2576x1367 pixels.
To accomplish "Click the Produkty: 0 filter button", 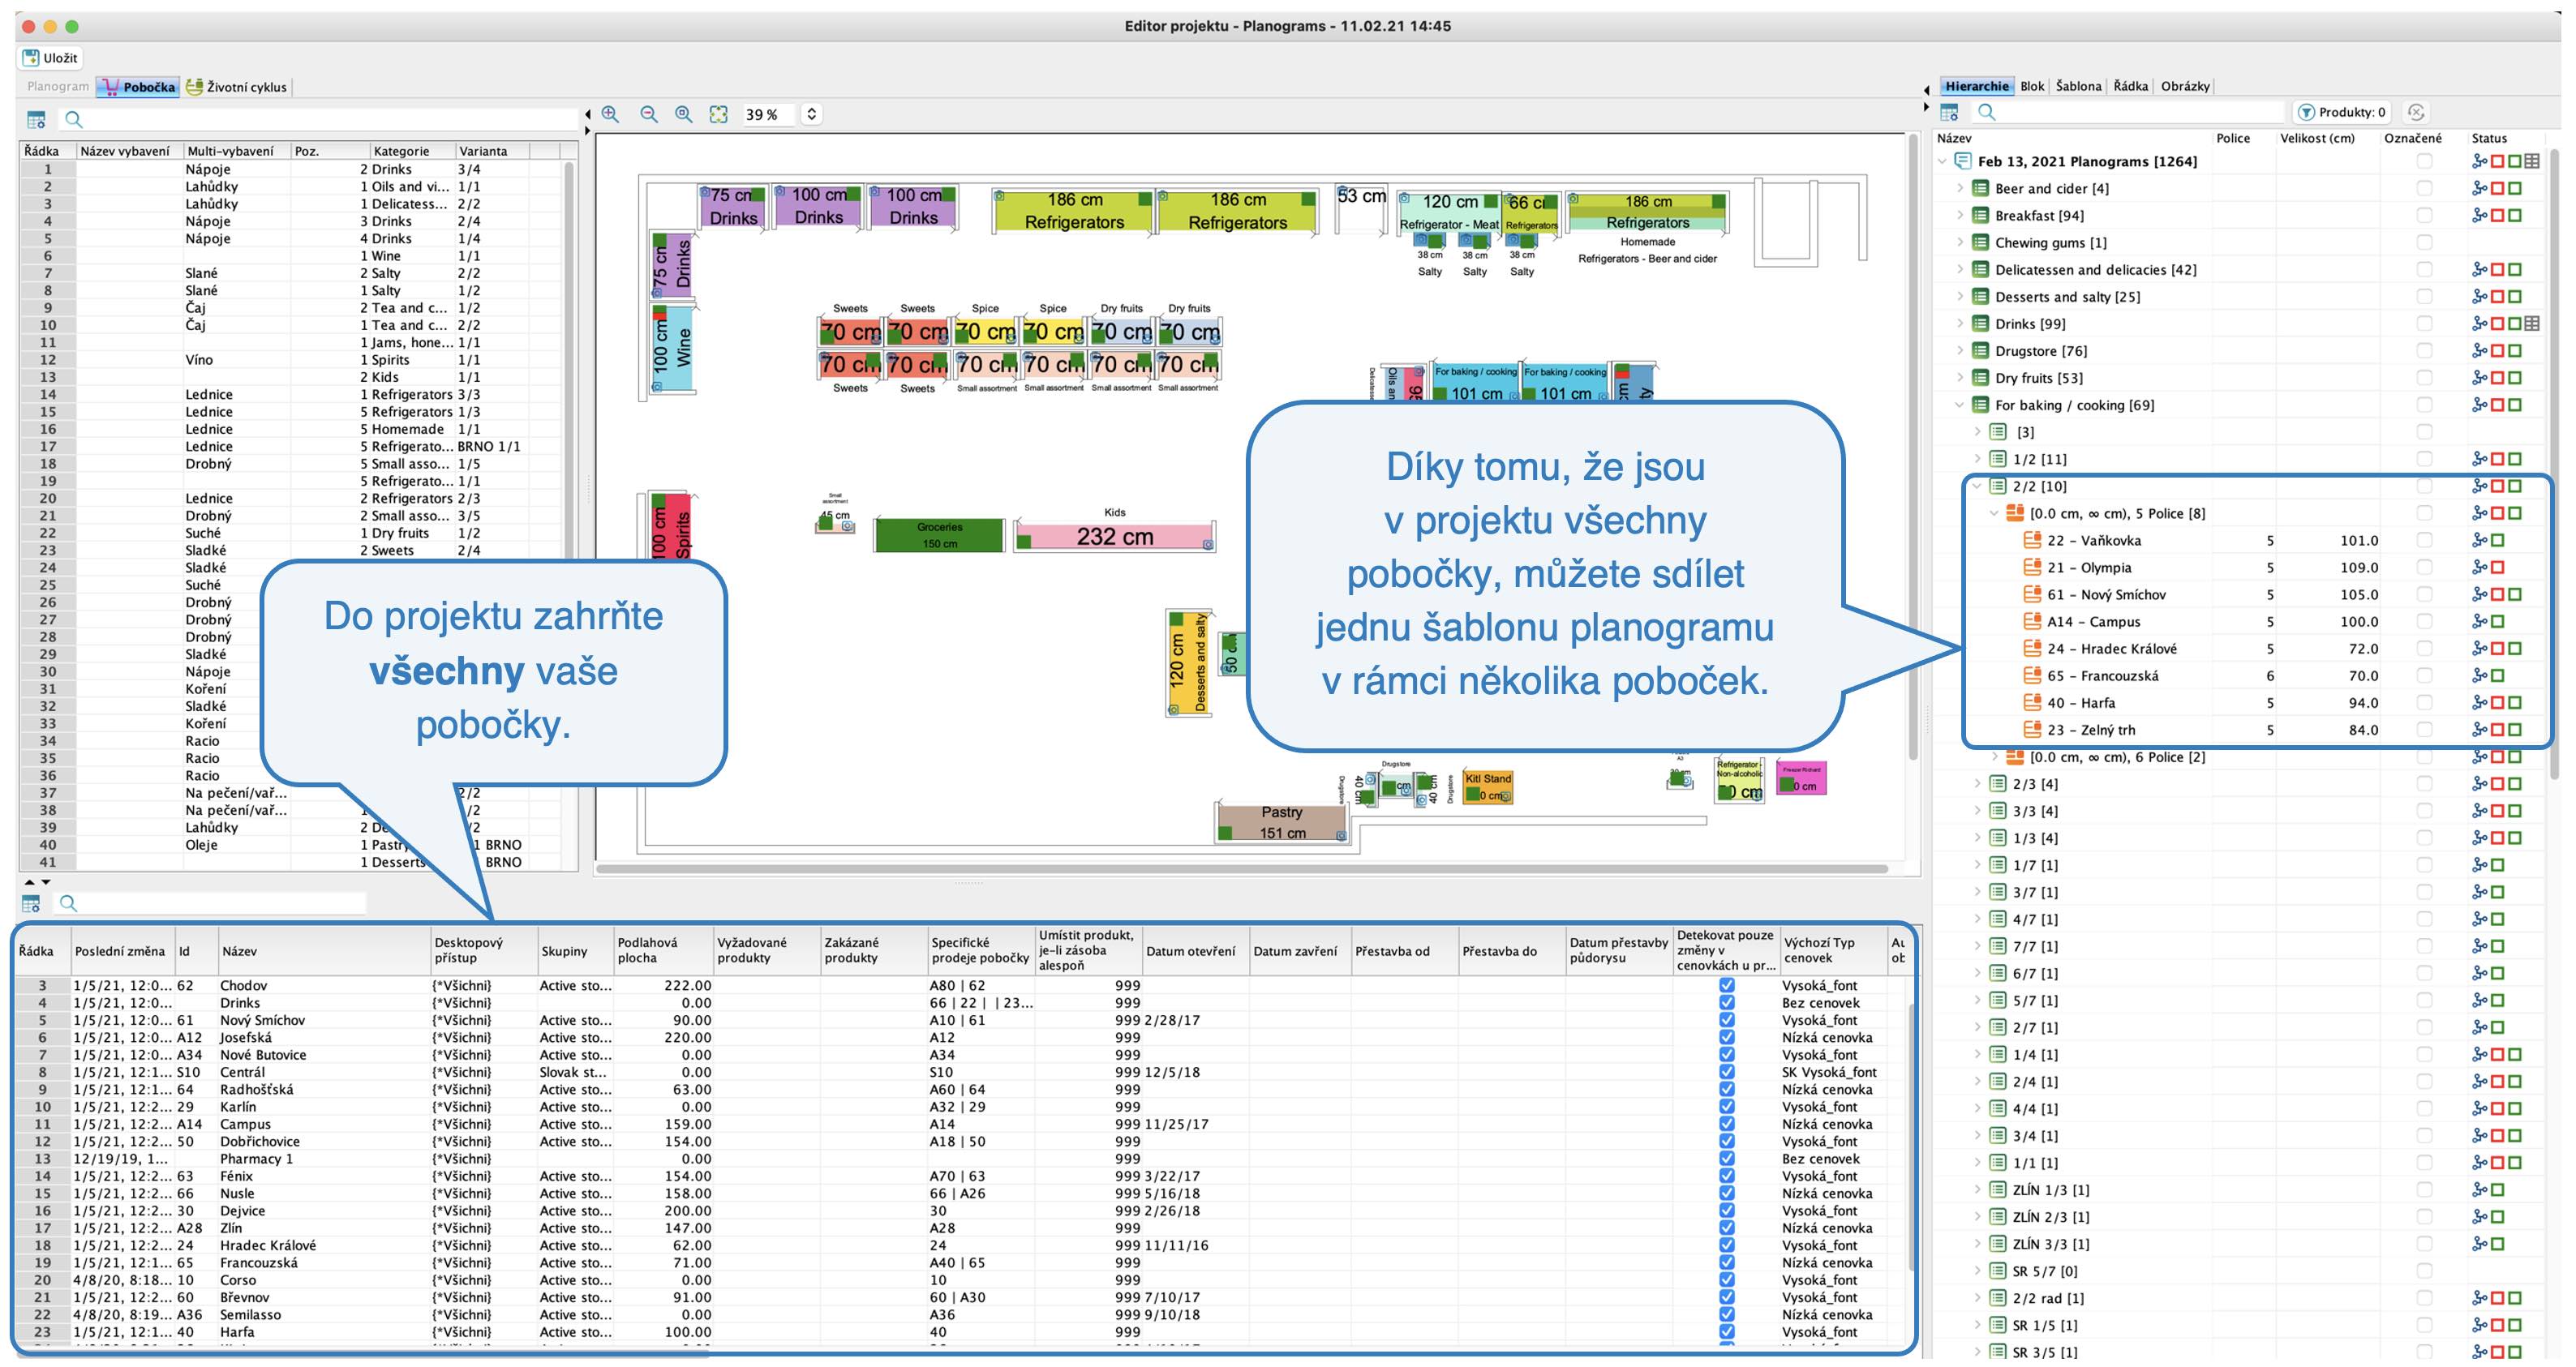I will (x=2342, y=112).
